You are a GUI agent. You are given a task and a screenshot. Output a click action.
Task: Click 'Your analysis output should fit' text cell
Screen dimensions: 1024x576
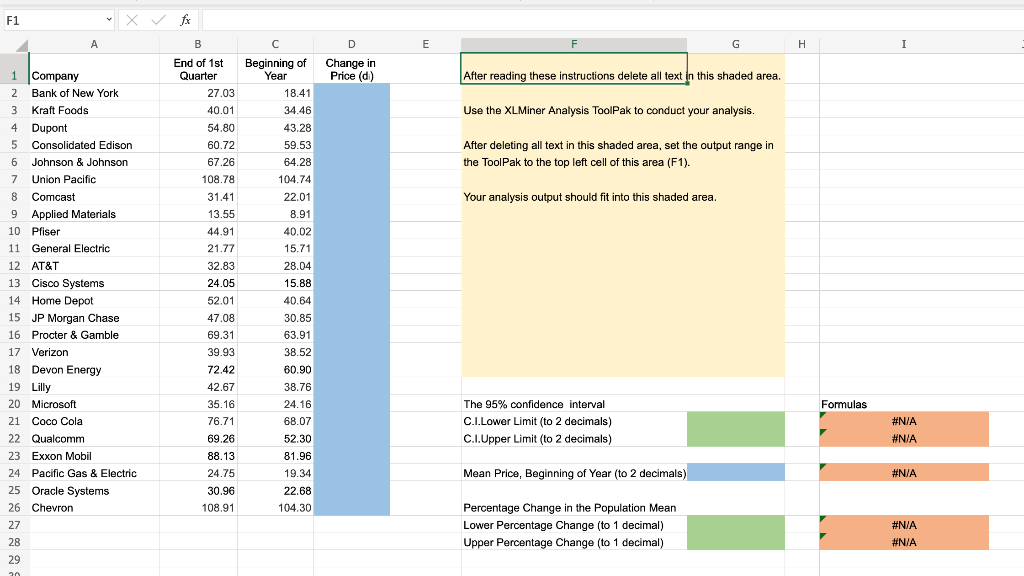click(574, 197)
